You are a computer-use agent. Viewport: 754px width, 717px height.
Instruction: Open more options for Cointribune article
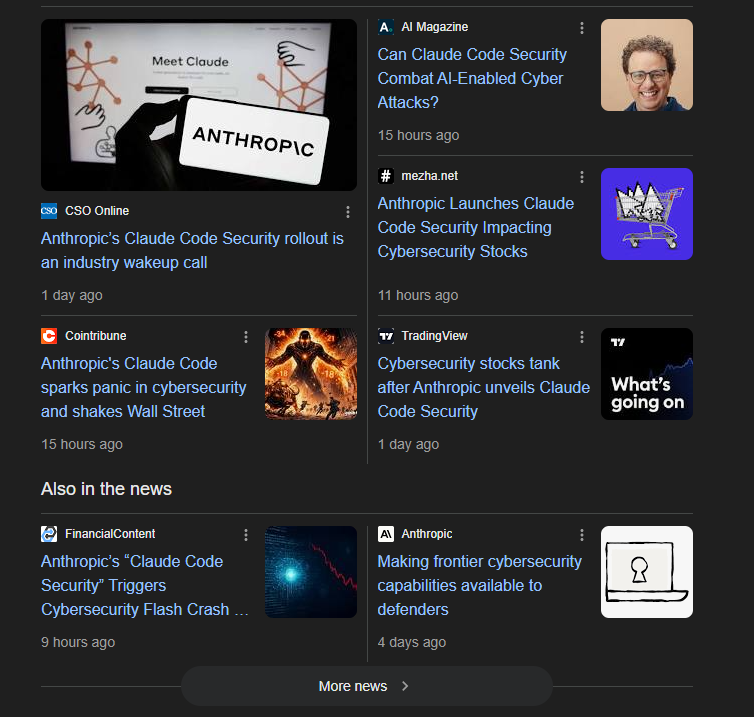point(246,337)
